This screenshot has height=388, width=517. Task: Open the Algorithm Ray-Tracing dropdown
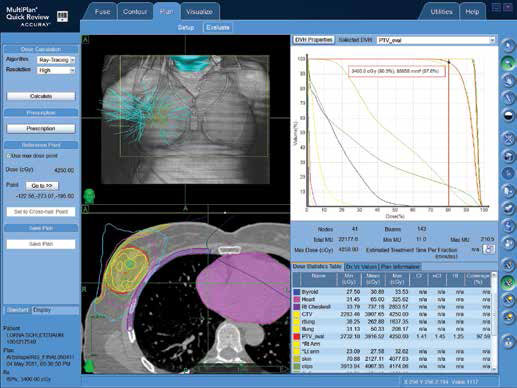[x=56, y=60]
